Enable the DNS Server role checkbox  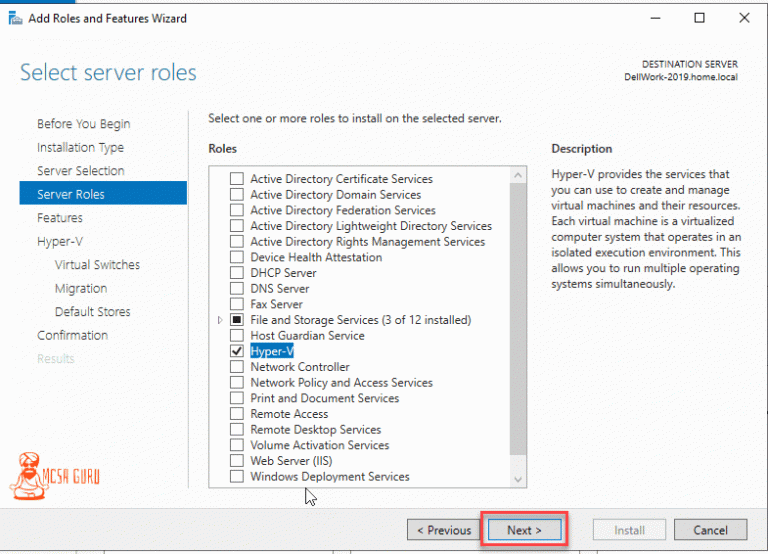[237, 289]
